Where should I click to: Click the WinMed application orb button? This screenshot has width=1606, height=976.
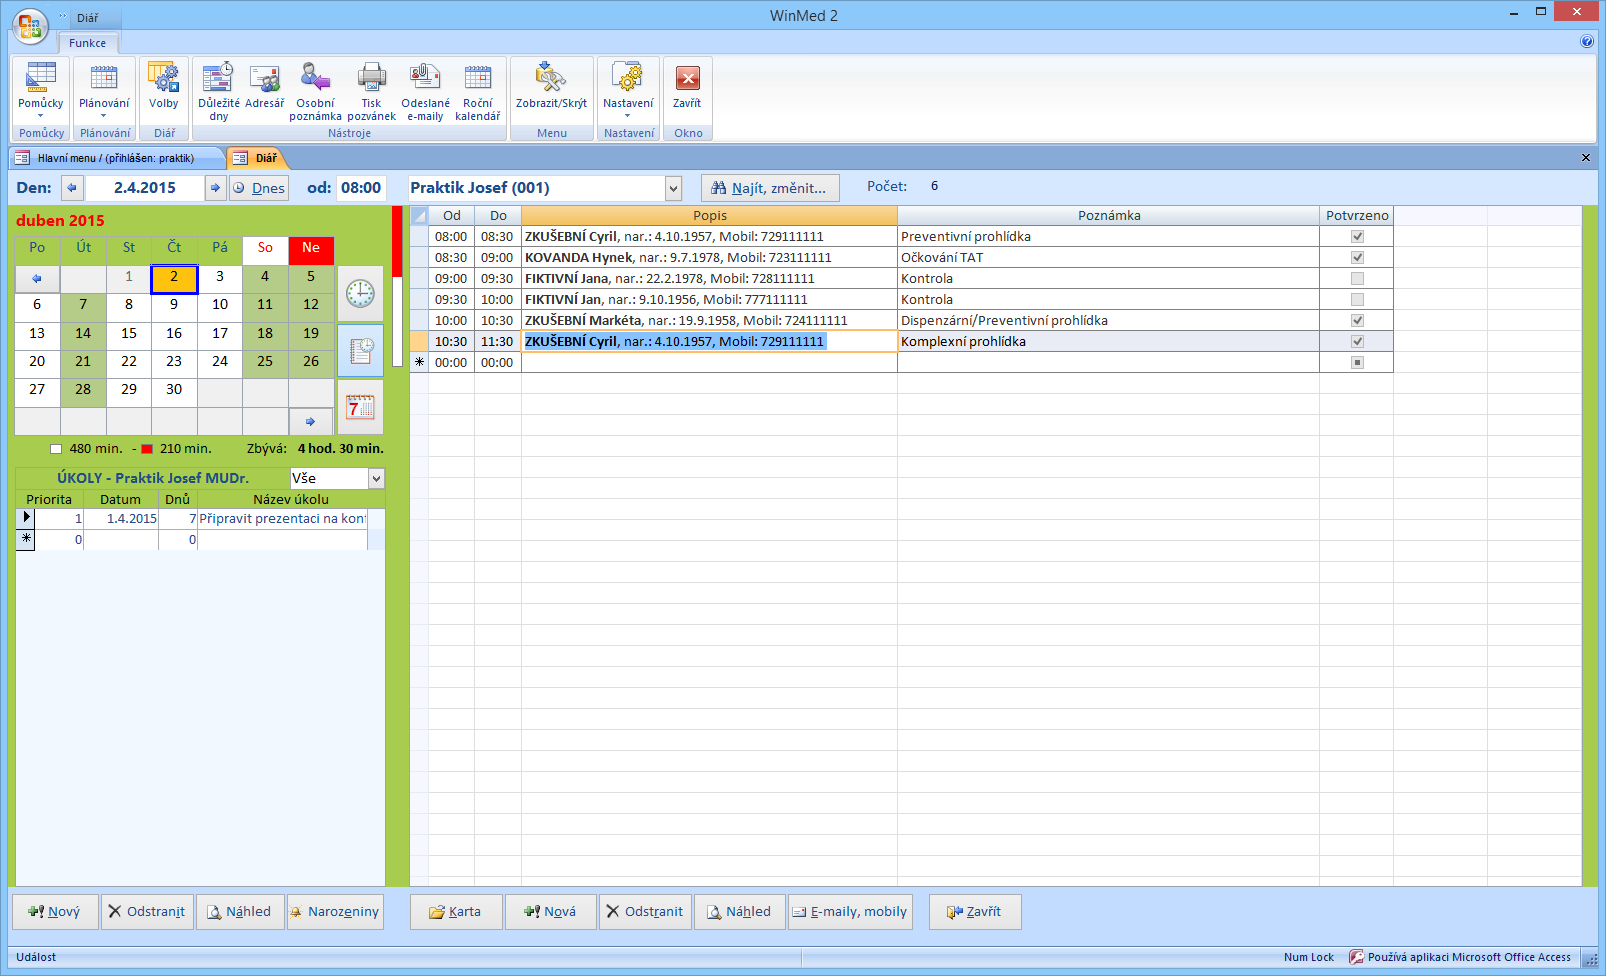point(29,26)
